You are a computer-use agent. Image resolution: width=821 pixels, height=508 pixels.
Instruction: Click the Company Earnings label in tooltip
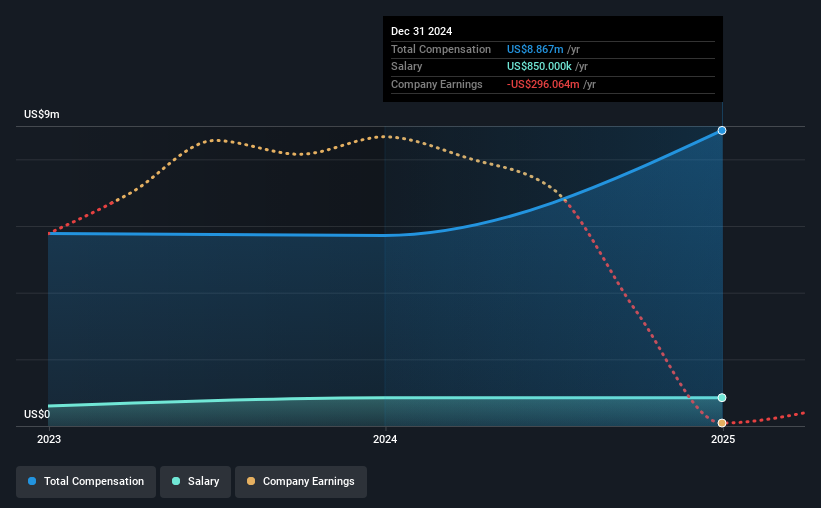(x=437, y=84)
